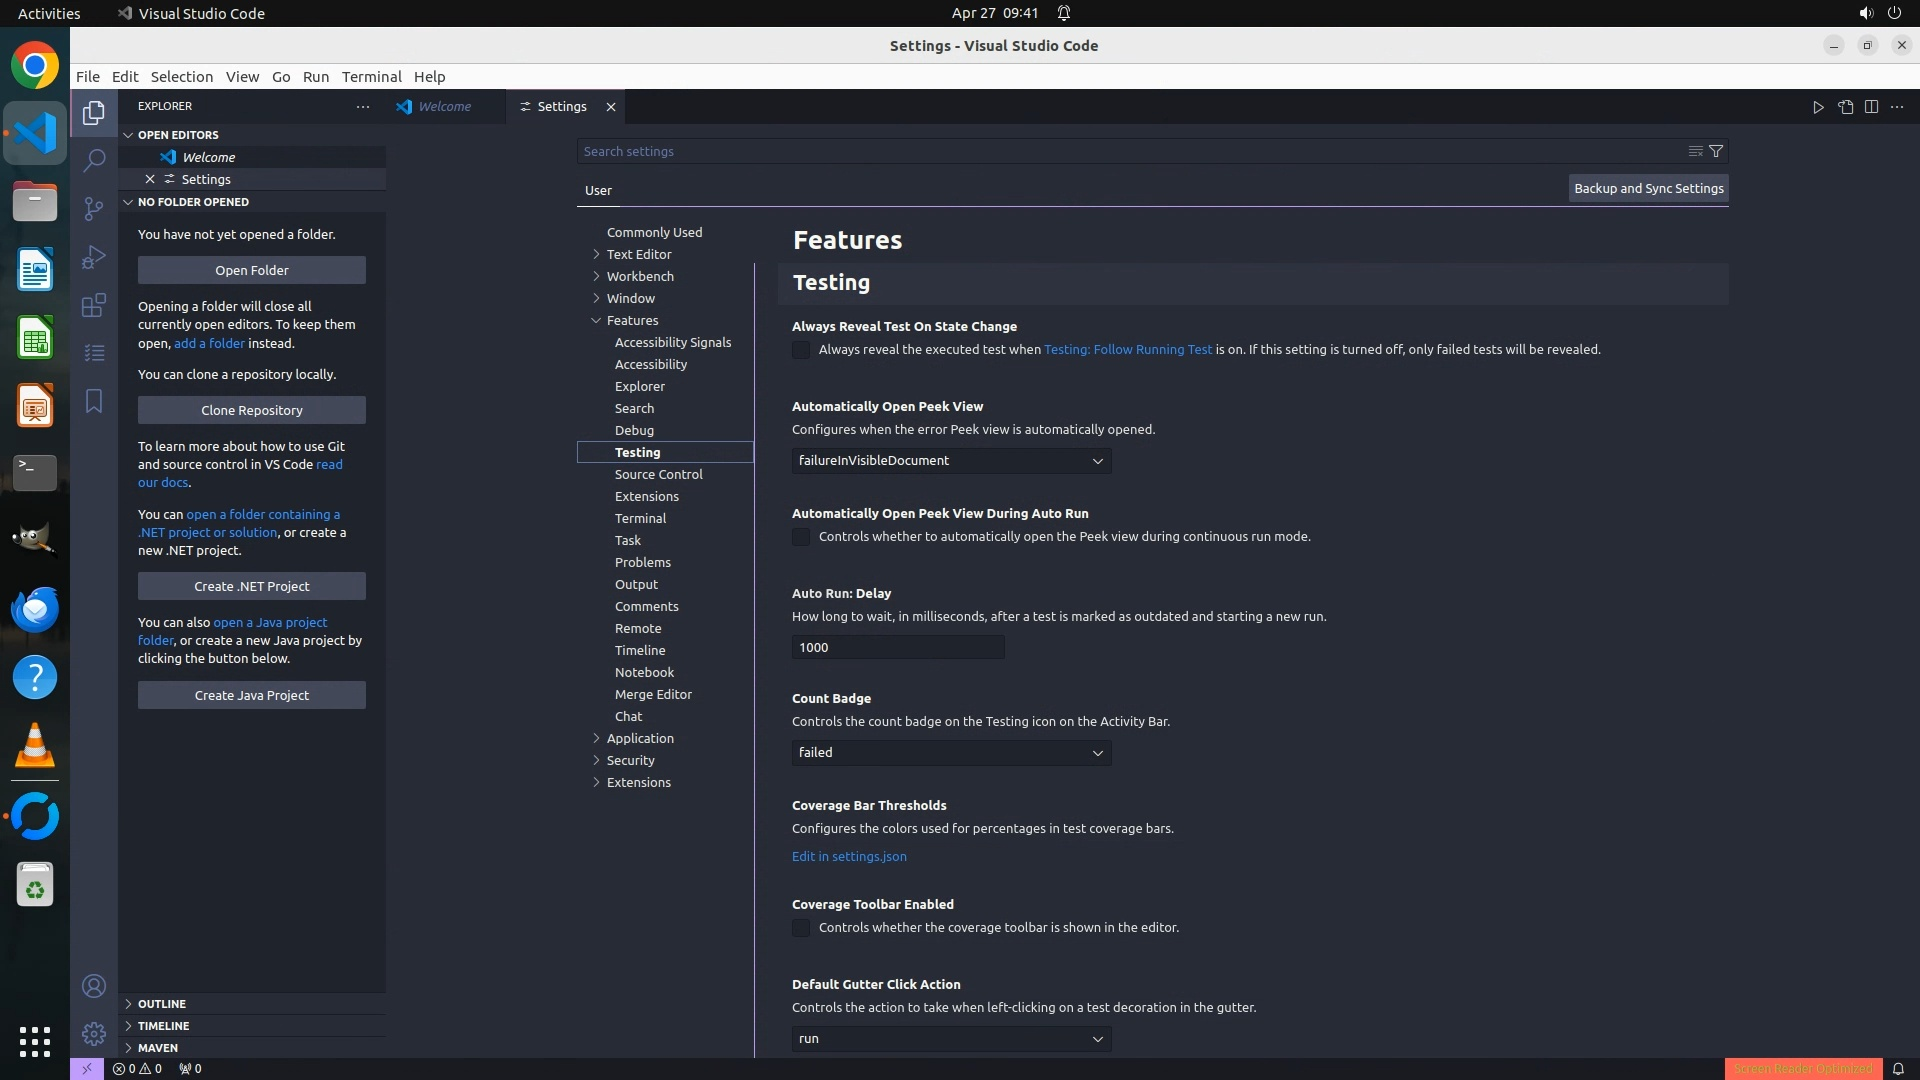Click Open Settings (JSON) icon
The height and width of the screenshot is (1080, 1920).
pyautogui.click(x=1845, y=107)
